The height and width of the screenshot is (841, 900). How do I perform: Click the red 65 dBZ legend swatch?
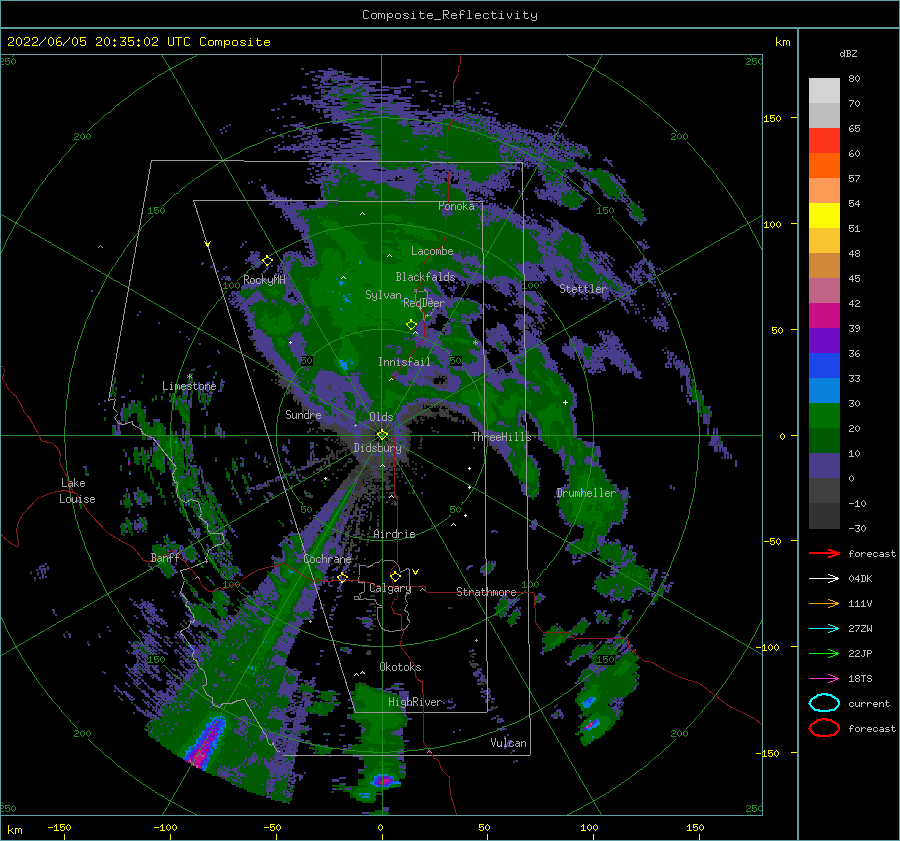(824, 140)
